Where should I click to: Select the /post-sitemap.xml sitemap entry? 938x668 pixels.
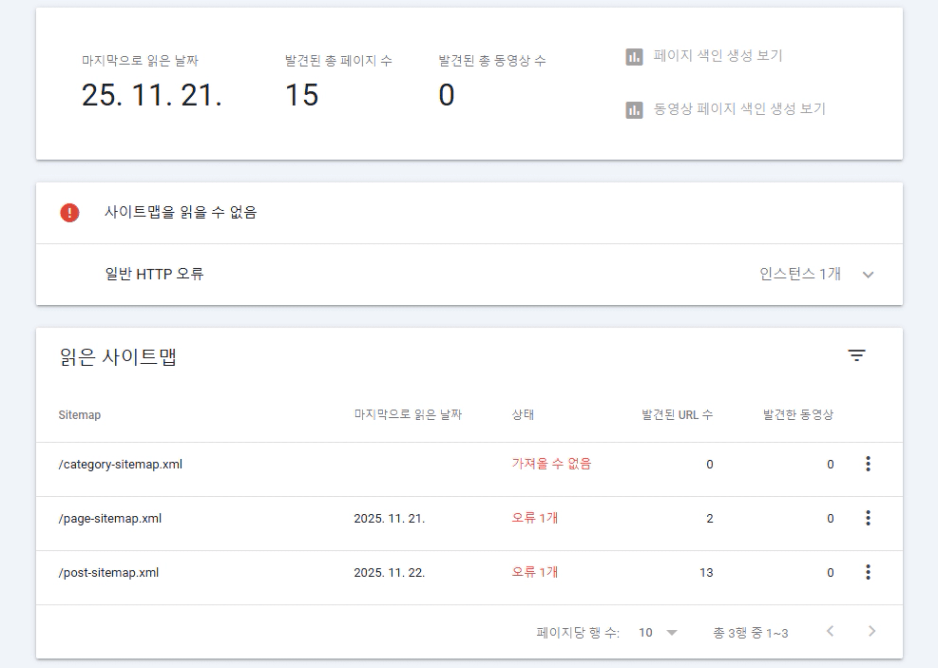pyautogui.click(x=110, y=573)
